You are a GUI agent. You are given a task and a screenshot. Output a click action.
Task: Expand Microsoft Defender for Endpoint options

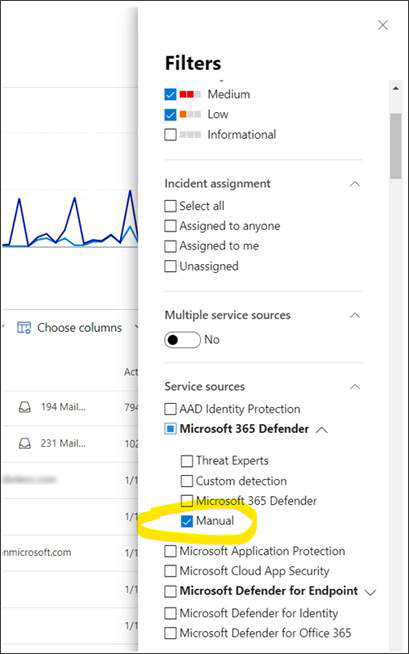click(370, 592)
